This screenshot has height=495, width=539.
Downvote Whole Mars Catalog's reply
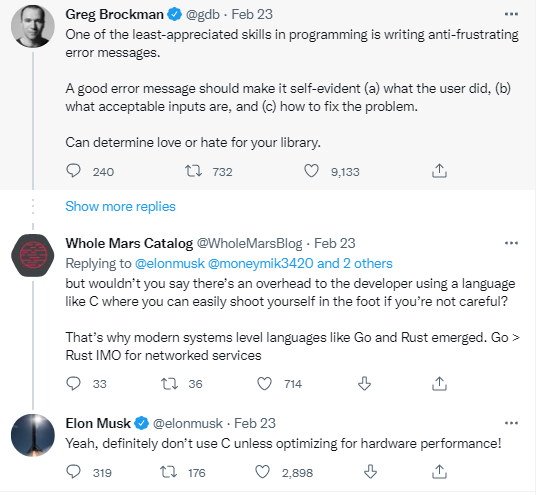tap(364, 383)
